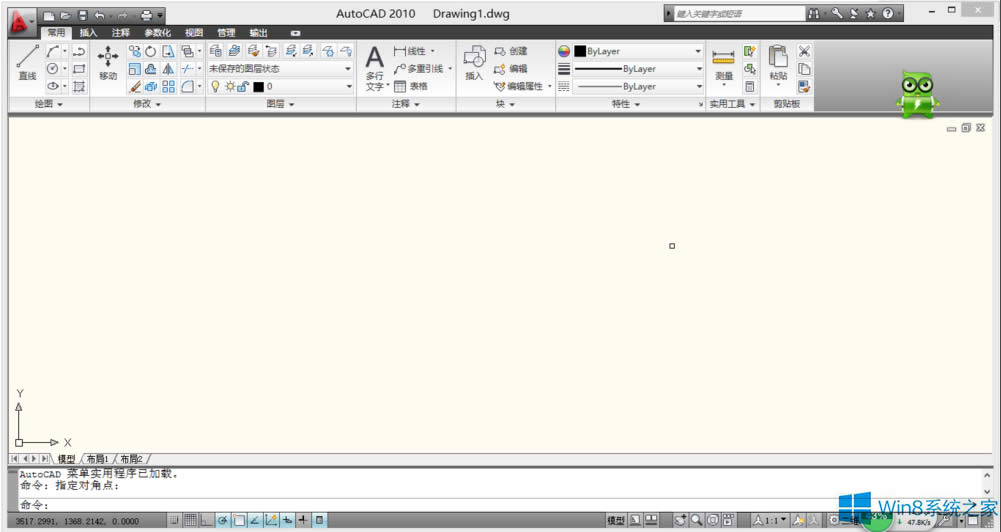Screen dimensions: 1001x532
Task: Toggle Grid display in the status bar
Action: coord(191,520)
